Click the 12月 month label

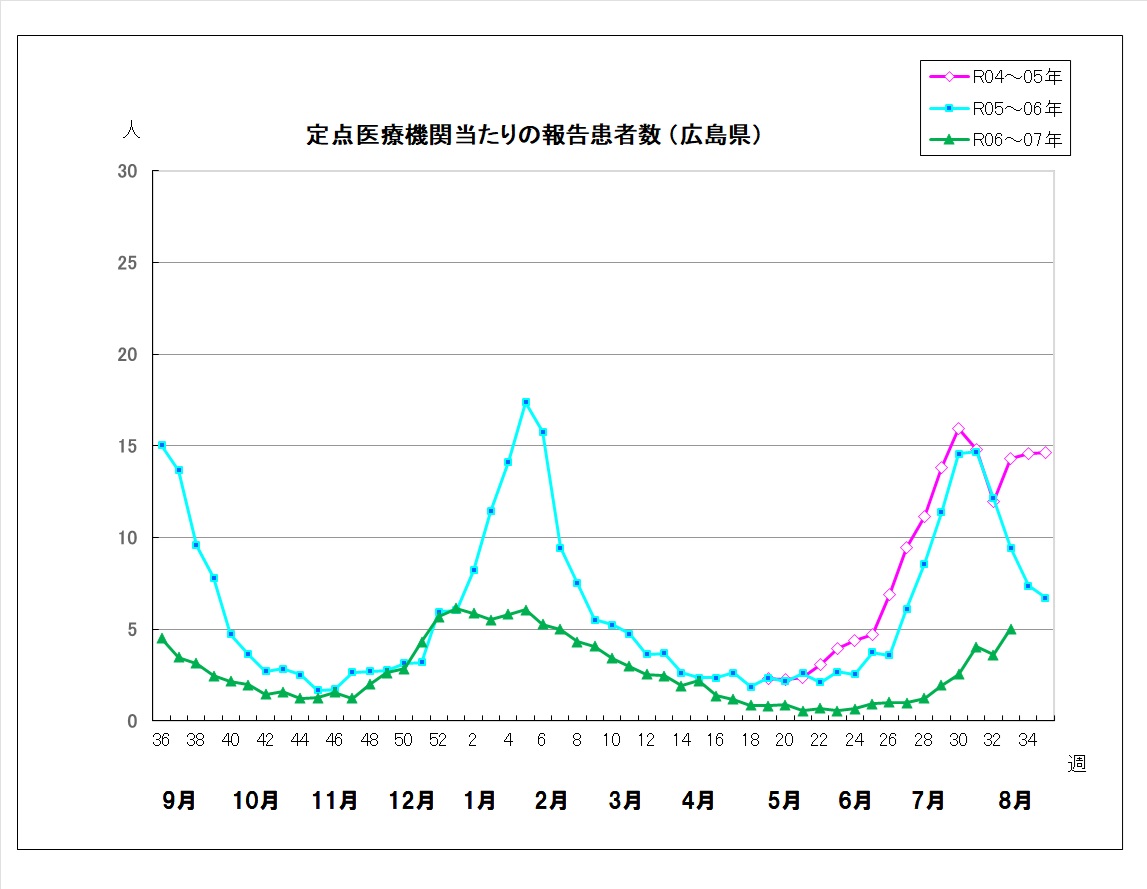click(x=412, y=800)
